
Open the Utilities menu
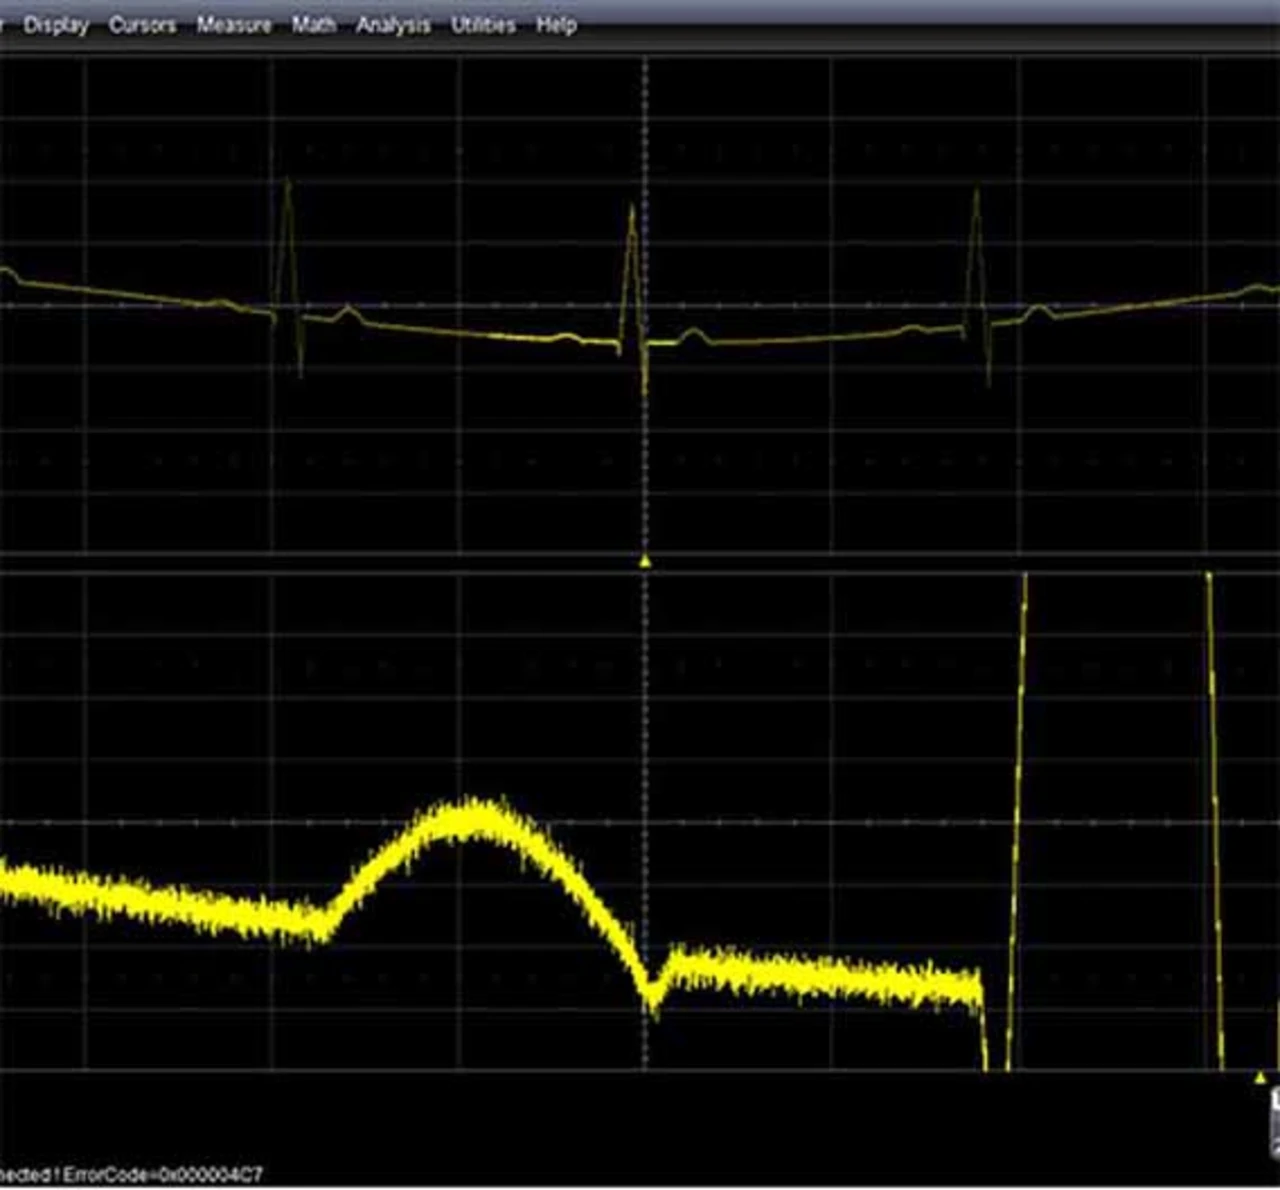[x=483, y=25]
